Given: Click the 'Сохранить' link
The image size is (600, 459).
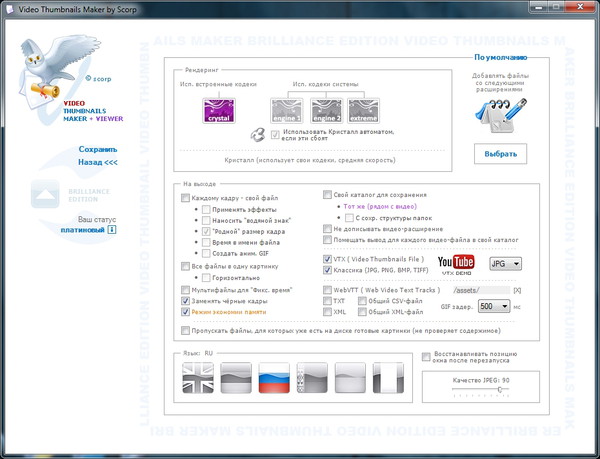Looking at the screenshot, I should click(x=98, y=149).
